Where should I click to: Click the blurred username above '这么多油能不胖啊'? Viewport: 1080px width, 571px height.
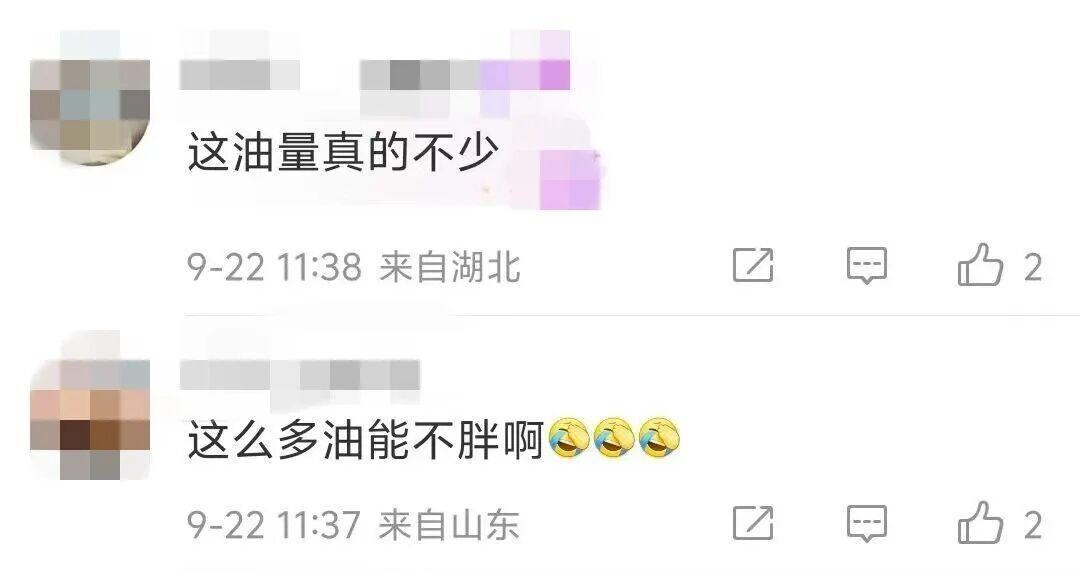pos(300,375)
